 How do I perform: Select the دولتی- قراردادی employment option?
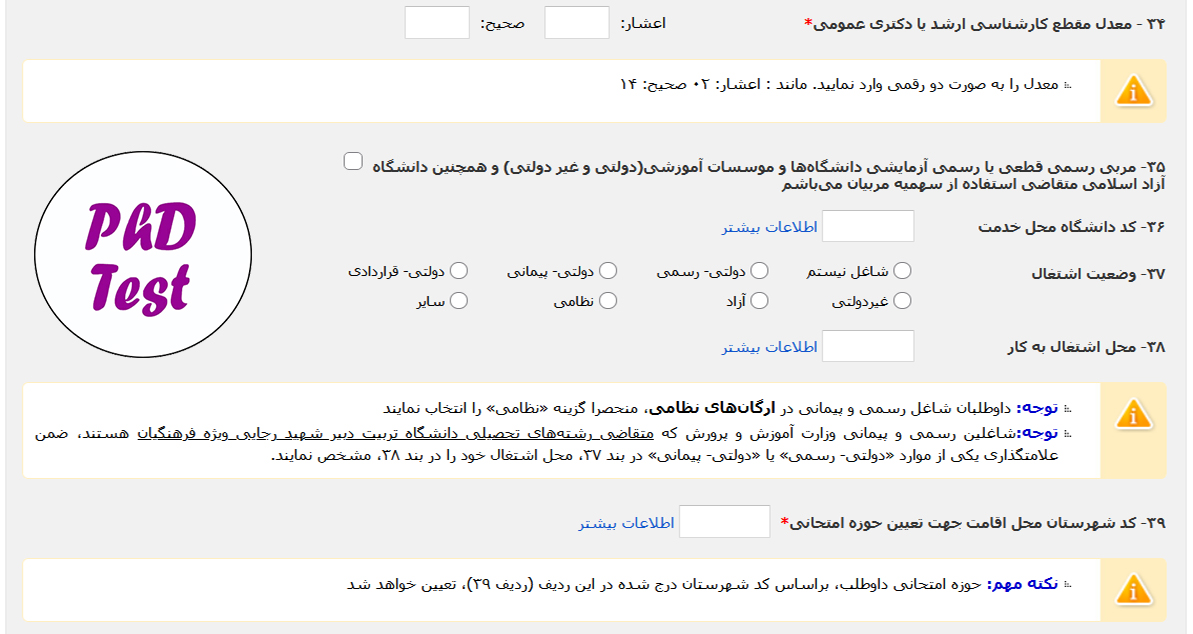(x=459, y=271)
